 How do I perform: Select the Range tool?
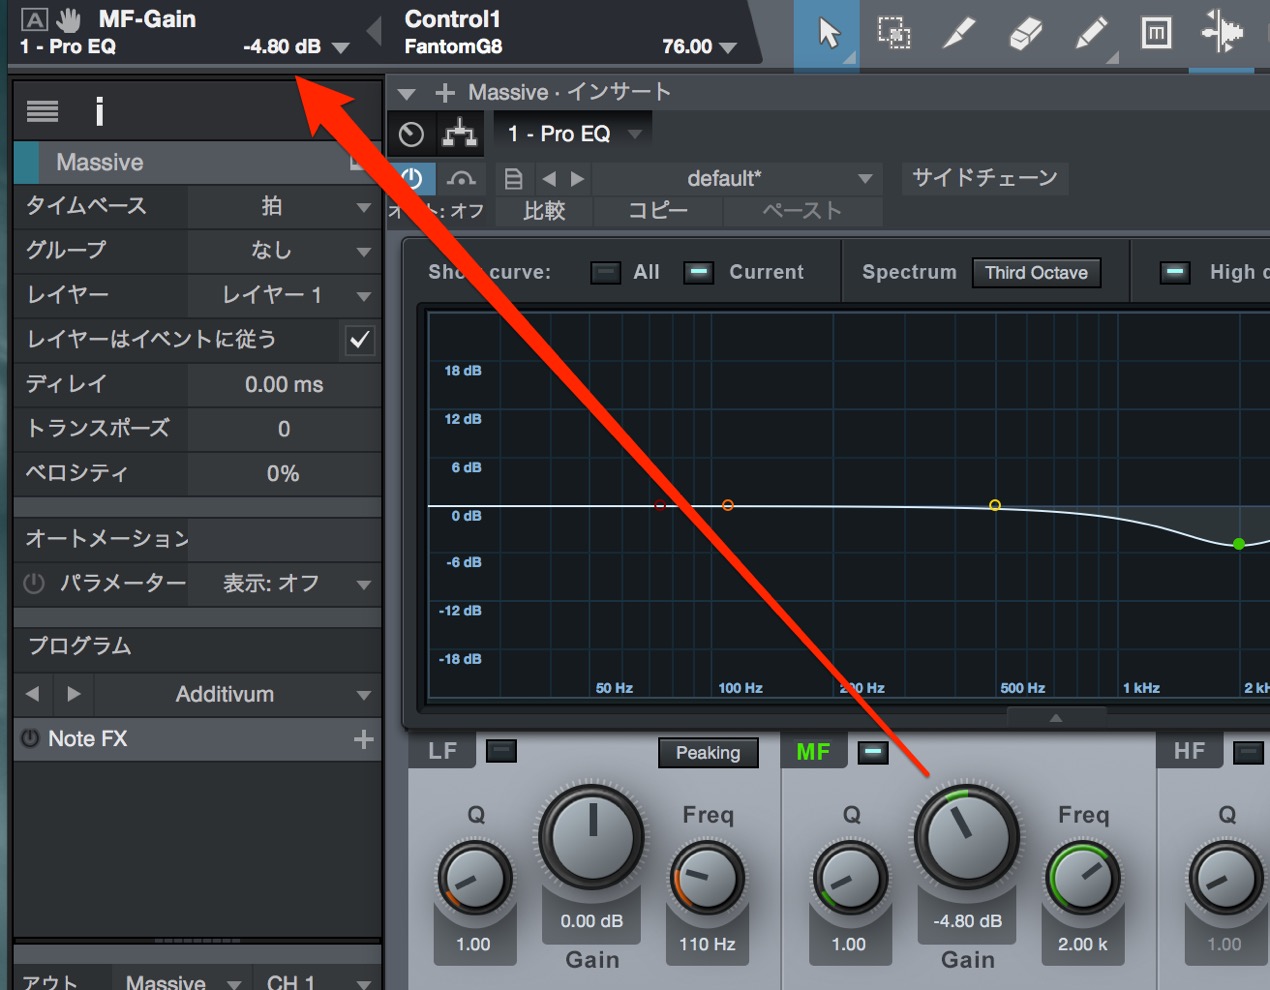coord(893,33)
